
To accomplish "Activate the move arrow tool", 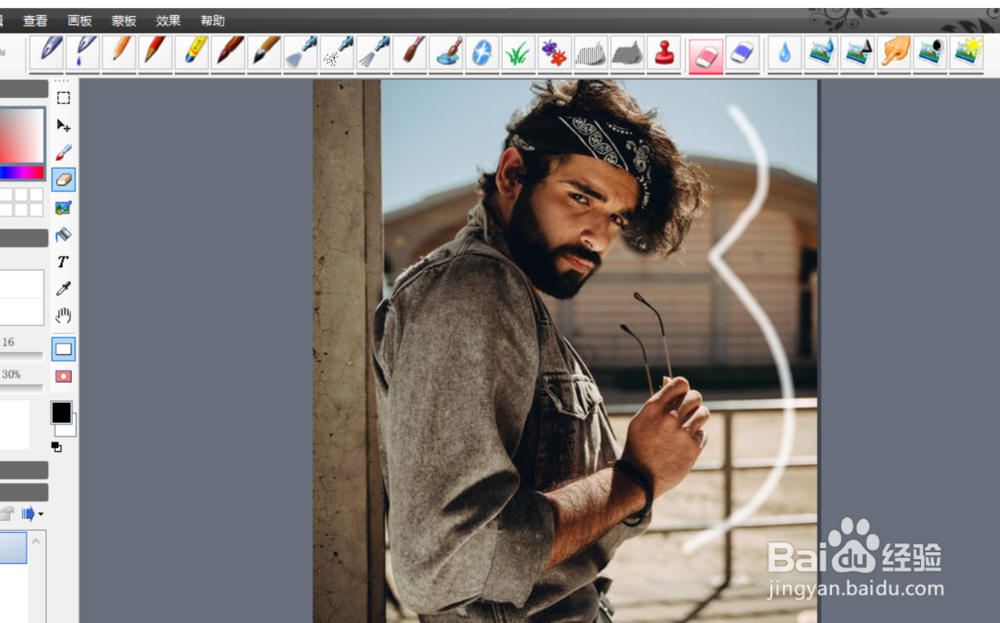I will pyautogui.click(x=63, y=126).
